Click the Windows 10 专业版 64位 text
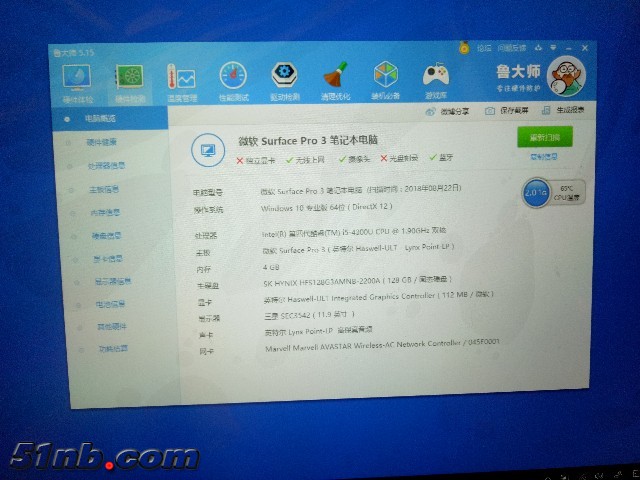Image resolution: width=640 pixels, height=480 pixels. click(327, 207)
